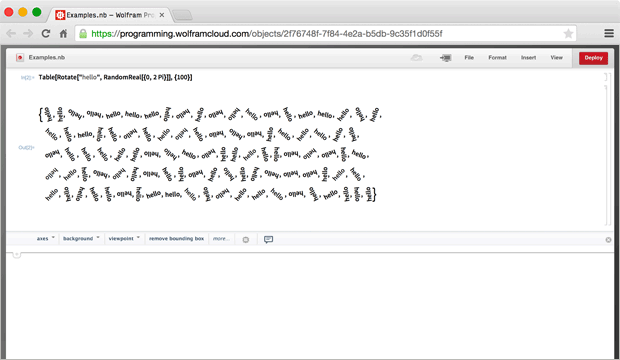Viewport: 620px width, 360px height.
Task: Select the Examples.nb browser tab
Action: [x=110, y=15]
